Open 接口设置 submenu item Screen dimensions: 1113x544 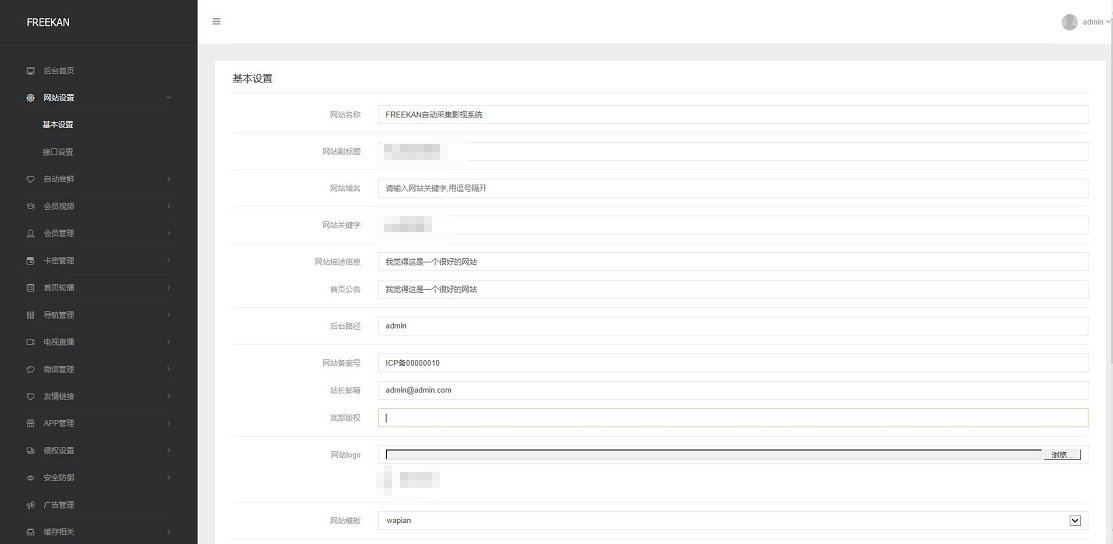(x=58, y=152)
